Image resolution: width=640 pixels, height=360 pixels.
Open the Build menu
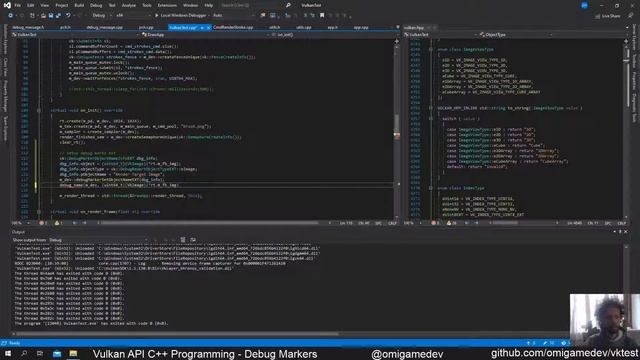click(79, 5)
